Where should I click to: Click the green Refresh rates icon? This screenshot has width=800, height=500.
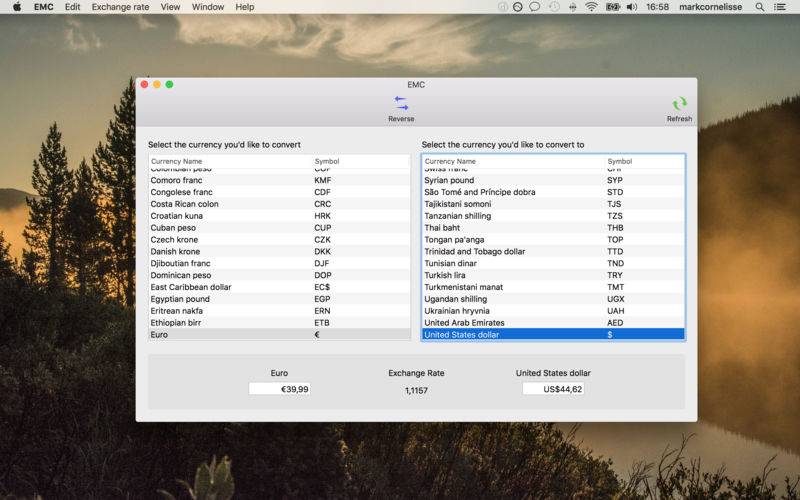679,104
